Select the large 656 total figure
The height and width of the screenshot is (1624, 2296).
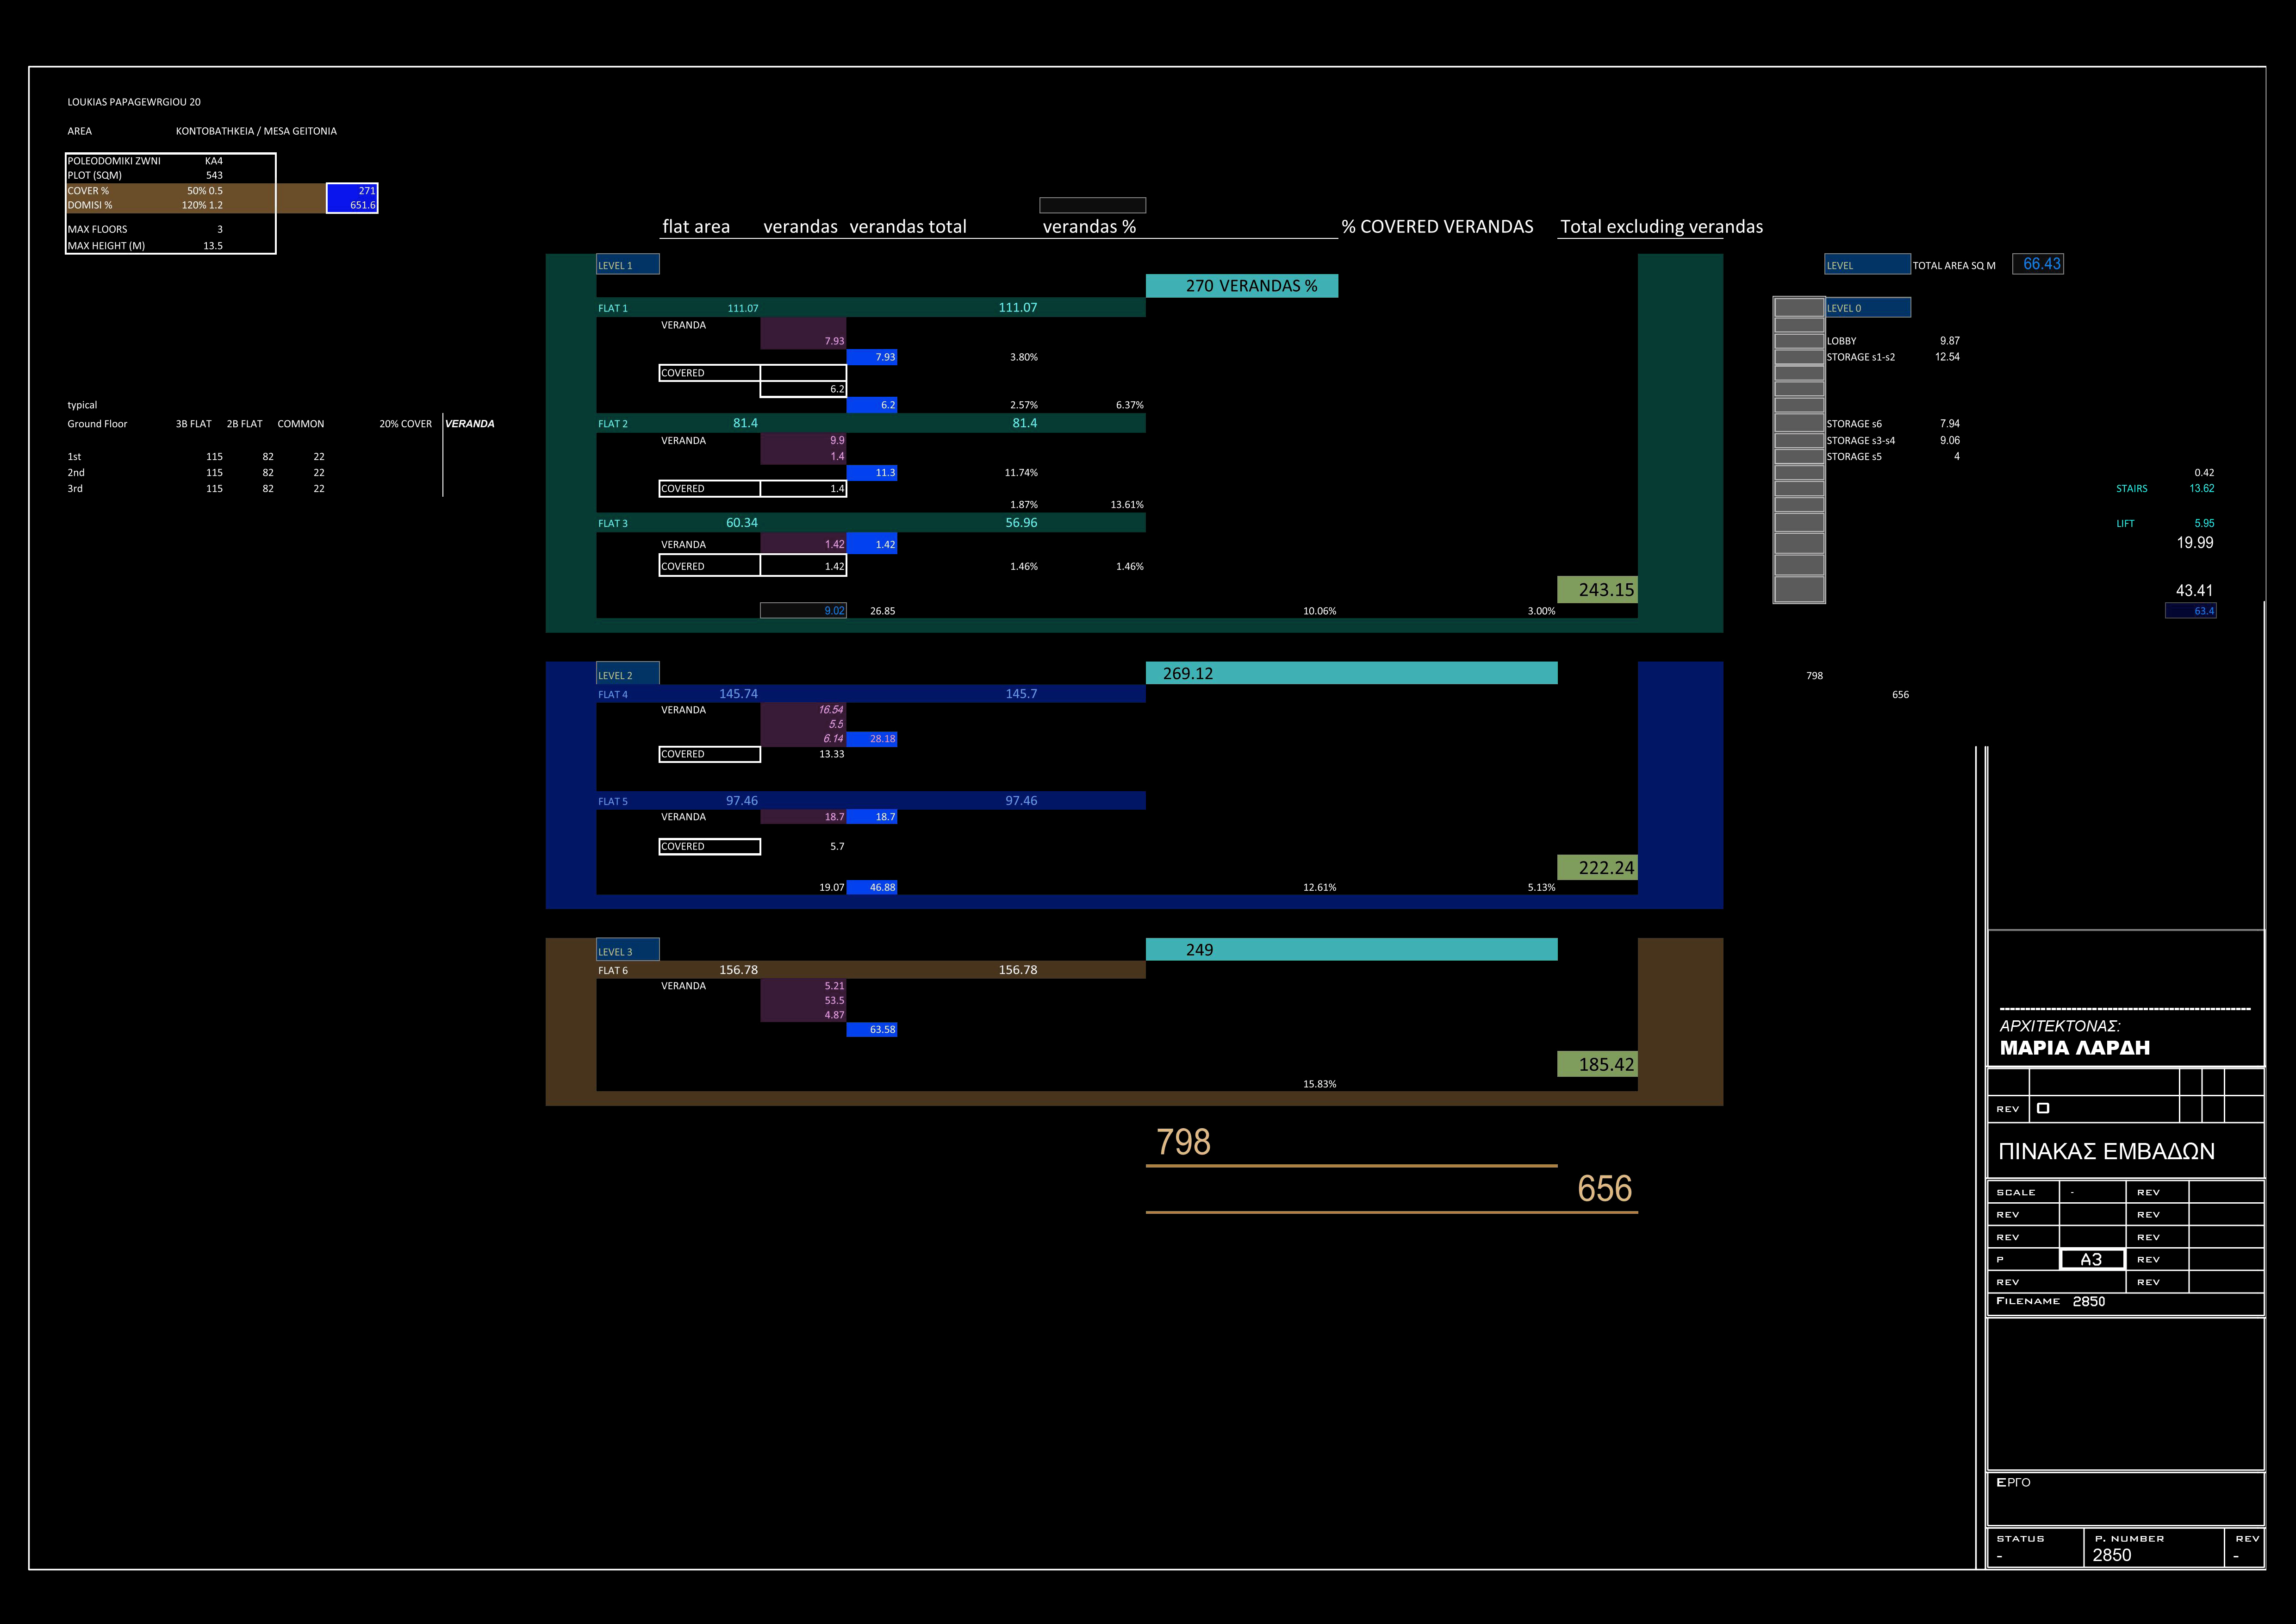(1604, 1189)
